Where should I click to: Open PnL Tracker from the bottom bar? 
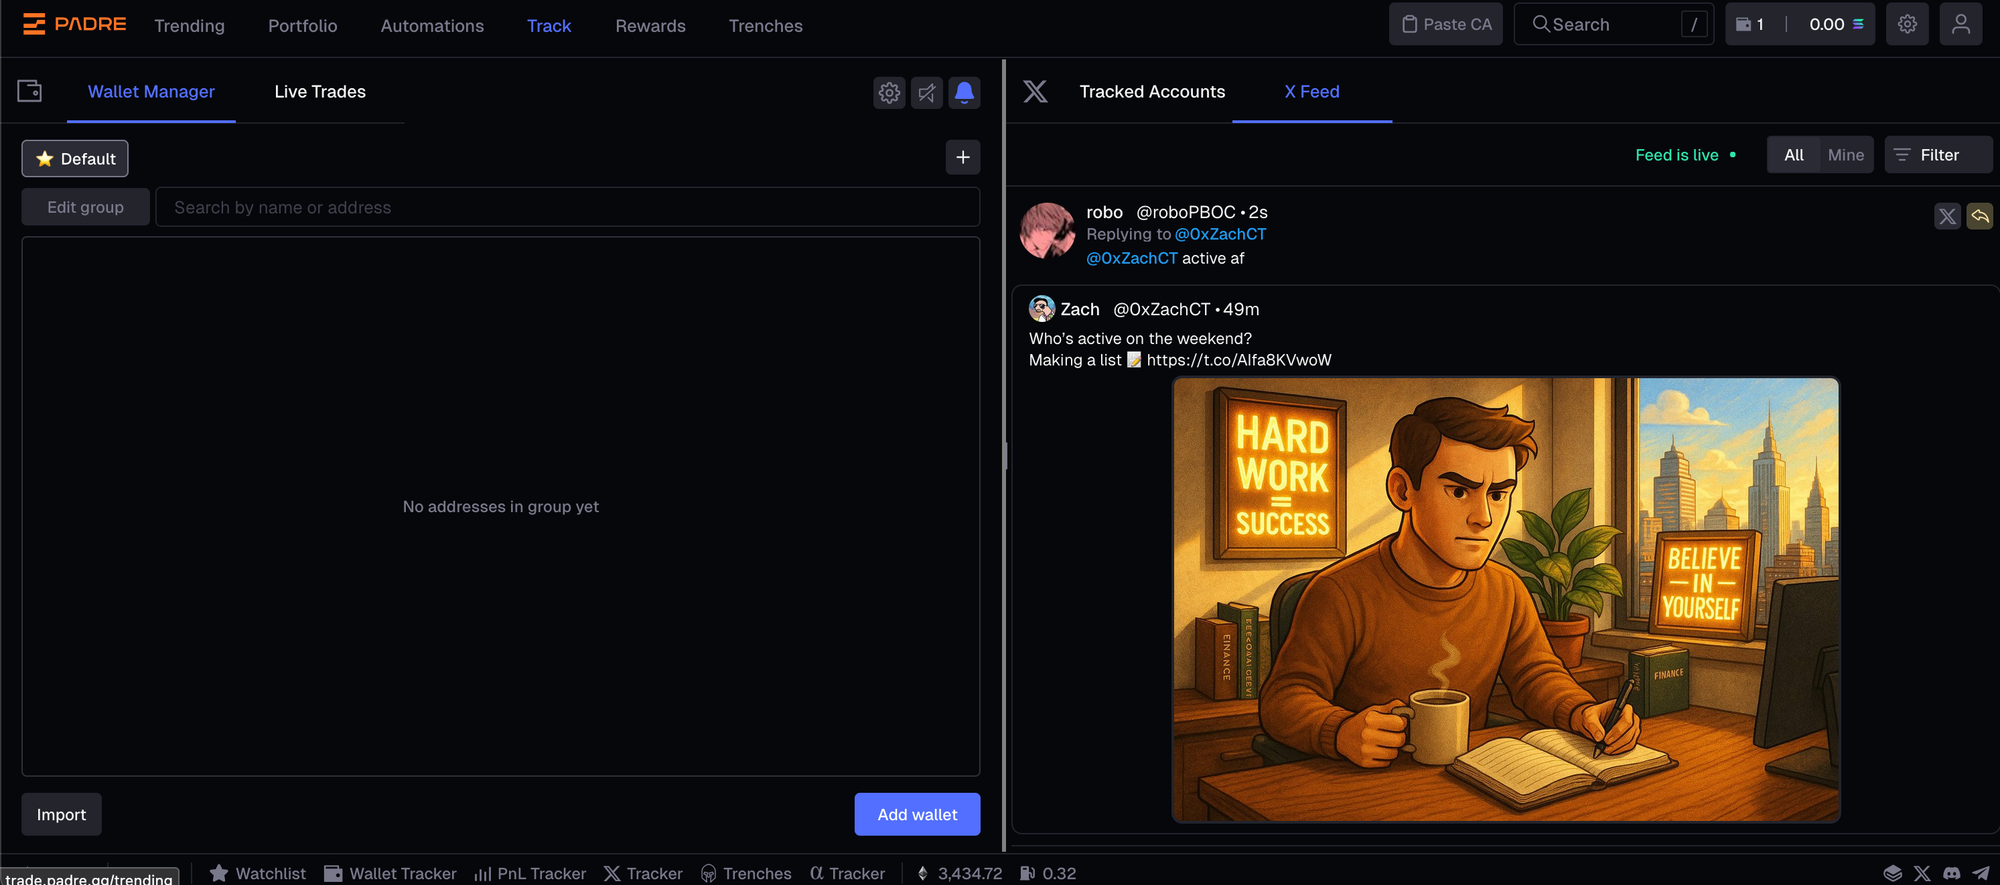[x=530, y=873]
